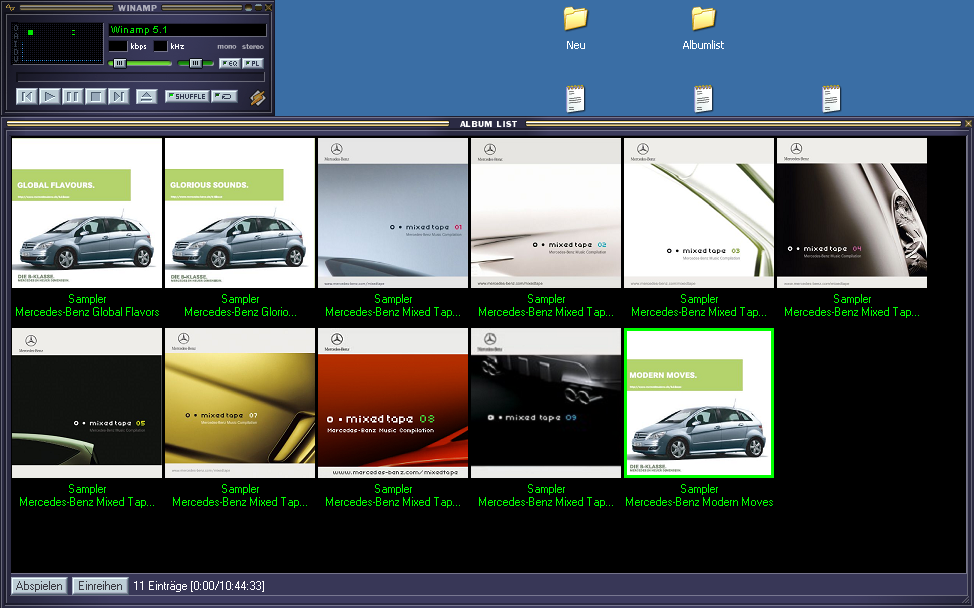Click the Winamp seek position bar
This screenshot has width=974, height=608.
coord(141,78)
